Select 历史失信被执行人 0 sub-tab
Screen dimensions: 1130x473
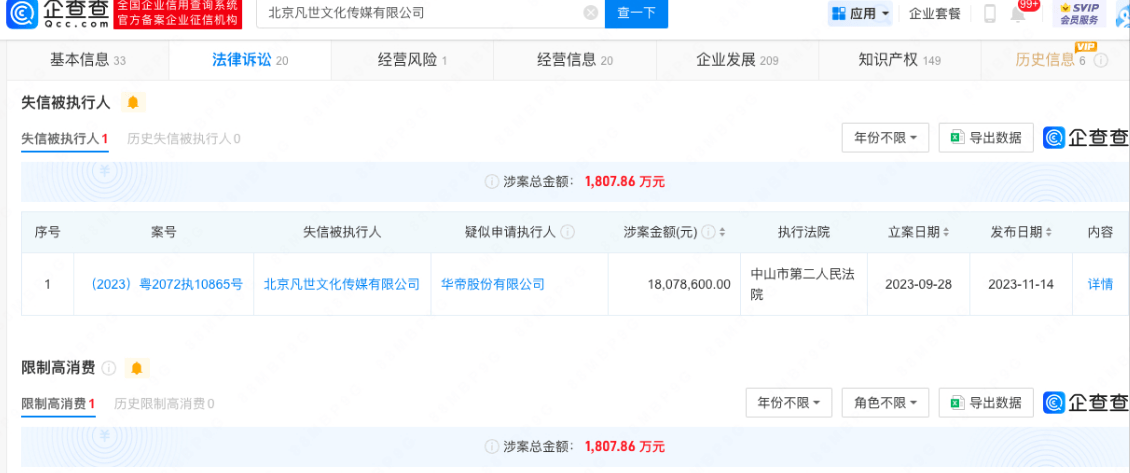(184, 138)
